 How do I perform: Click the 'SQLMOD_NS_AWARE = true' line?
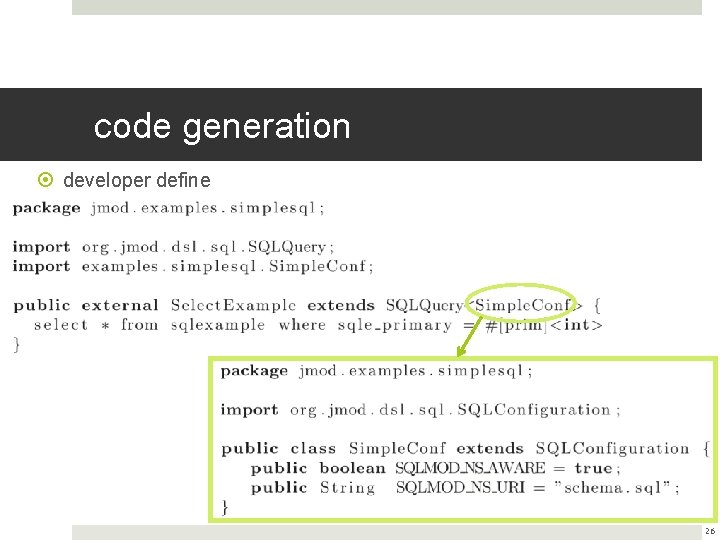coord(435,468)
